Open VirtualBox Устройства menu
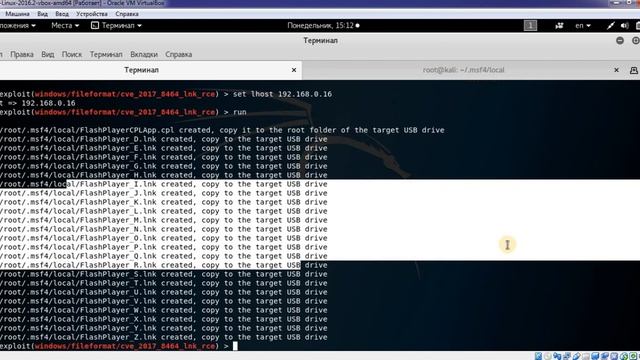Image resolution: width=640 pixels, height=360 pixels. click(x=92, y=14)
